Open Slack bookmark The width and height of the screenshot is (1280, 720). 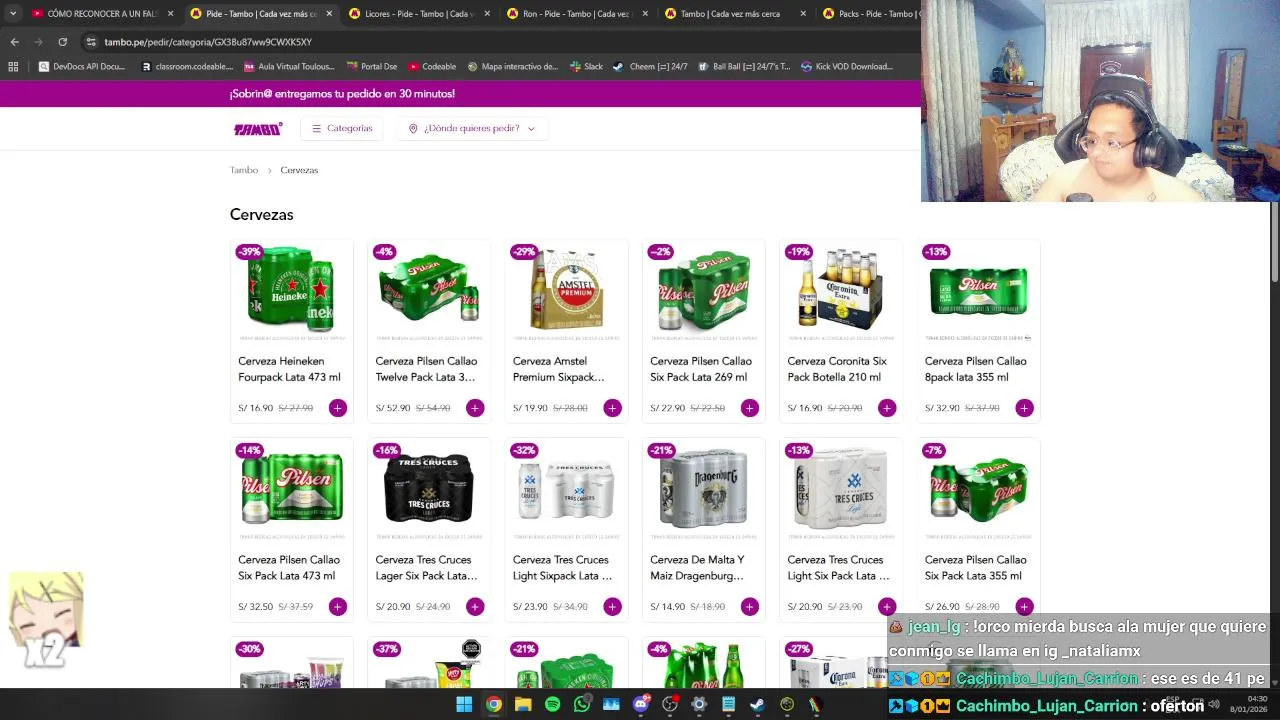click(x=586, y=67)
